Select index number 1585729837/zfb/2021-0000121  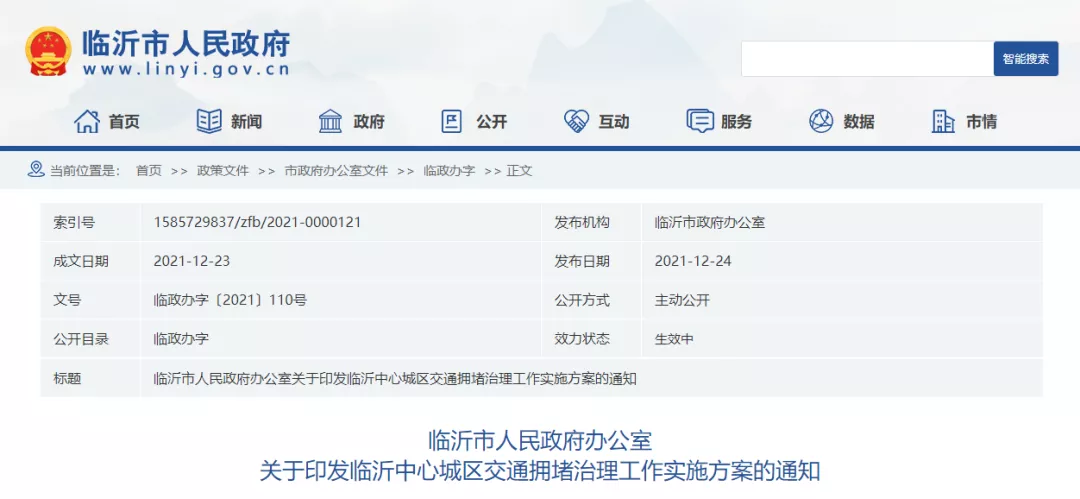point(257,223)
